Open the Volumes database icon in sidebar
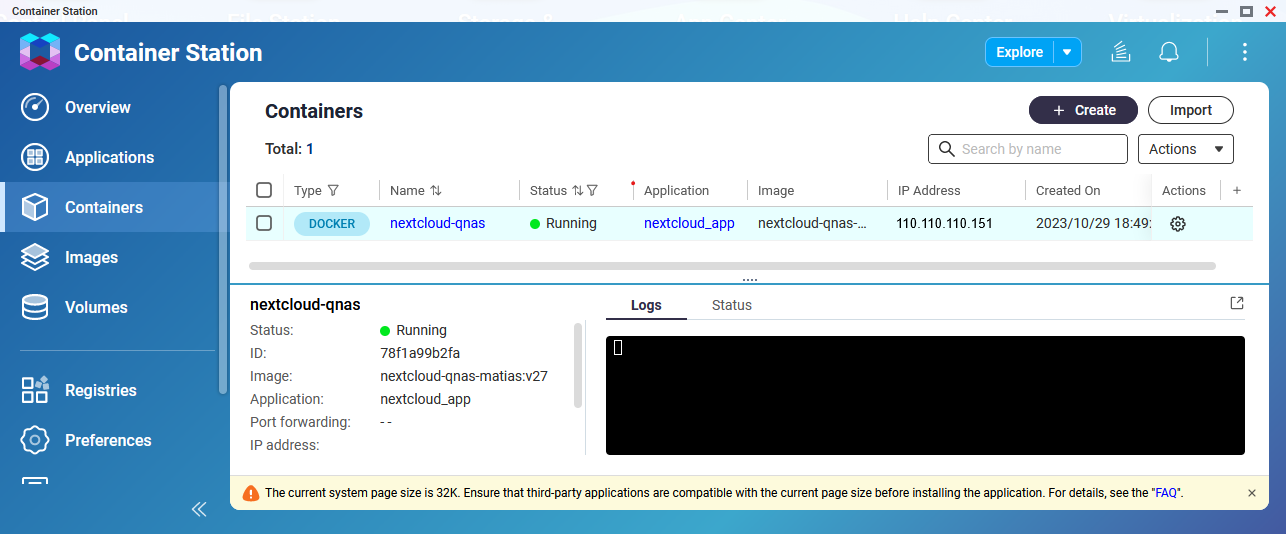Image resolution: width=1286 pixels, height=534 pixels. pos(35,307)
